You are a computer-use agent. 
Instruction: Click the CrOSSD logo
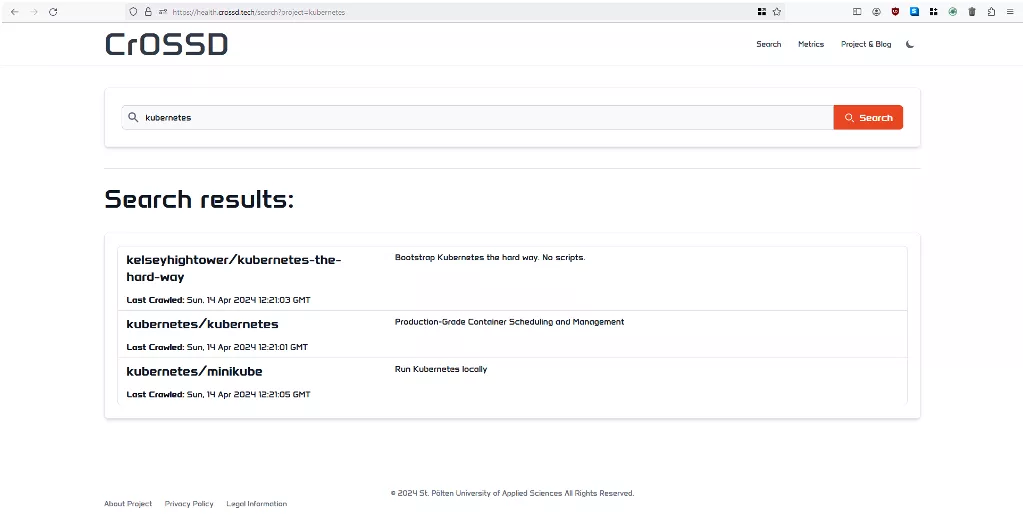pos(166,44)
